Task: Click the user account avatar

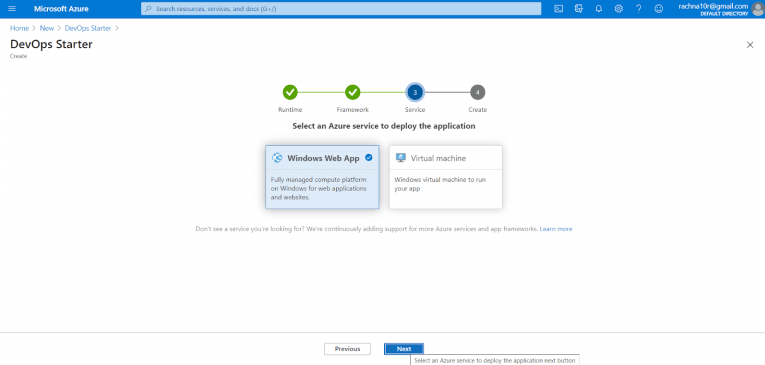Action: coord(758,9)
